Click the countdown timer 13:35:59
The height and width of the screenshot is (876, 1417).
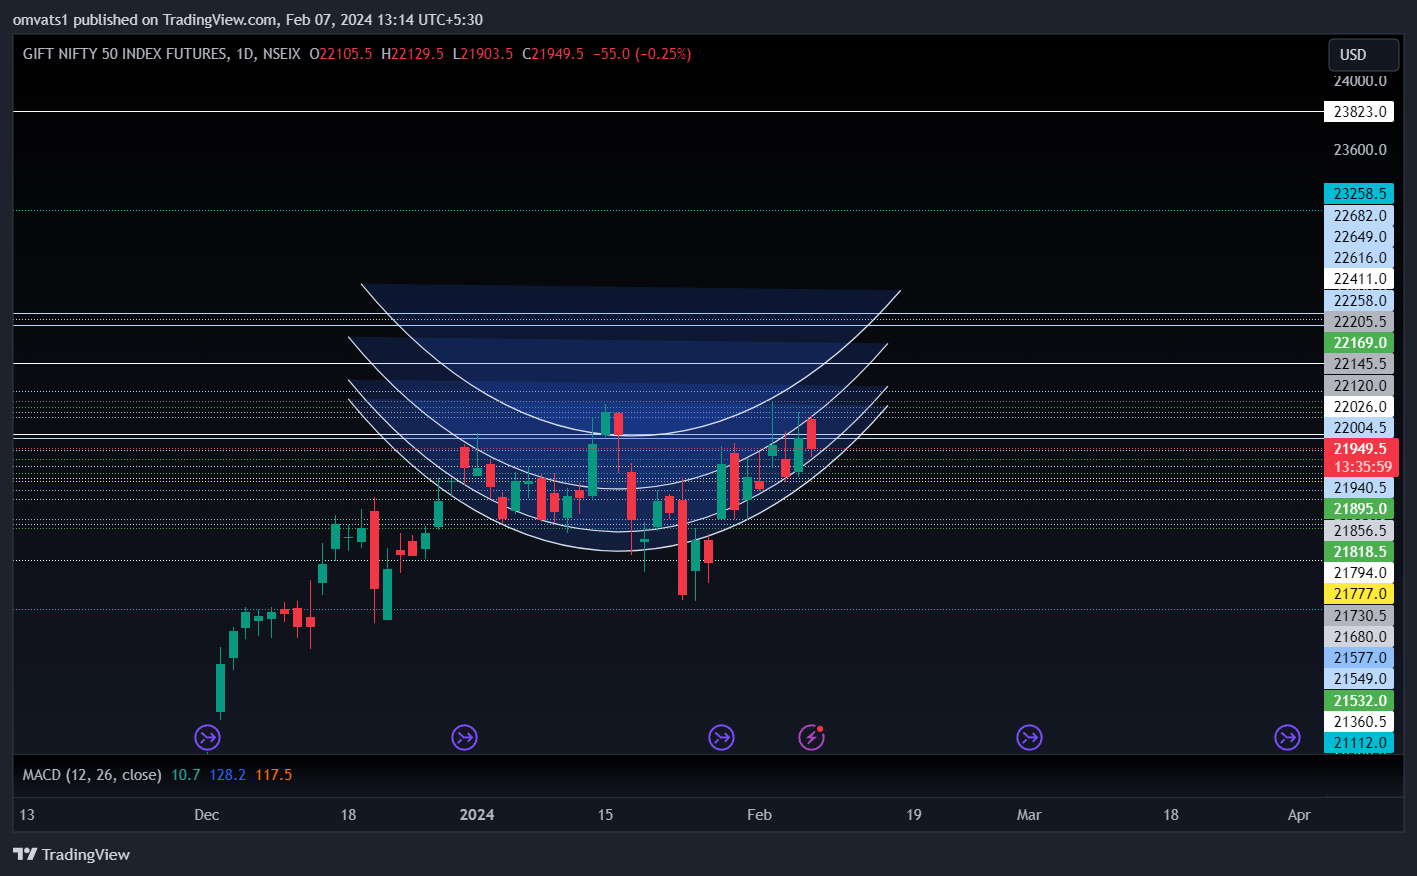[1362, 467]
